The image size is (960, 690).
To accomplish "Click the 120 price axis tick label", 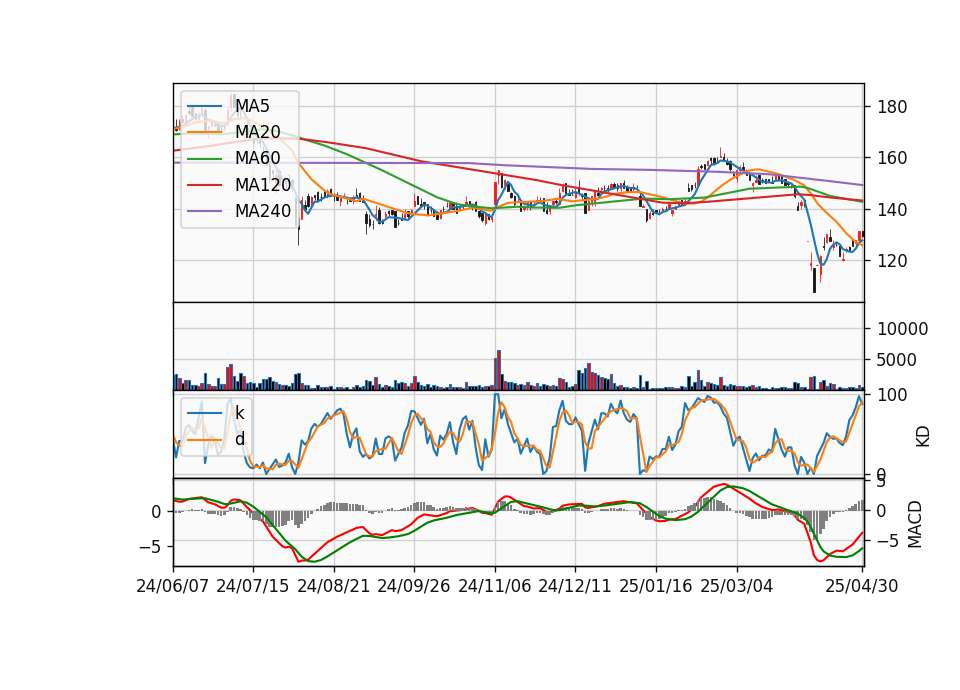I will (891, 261).
